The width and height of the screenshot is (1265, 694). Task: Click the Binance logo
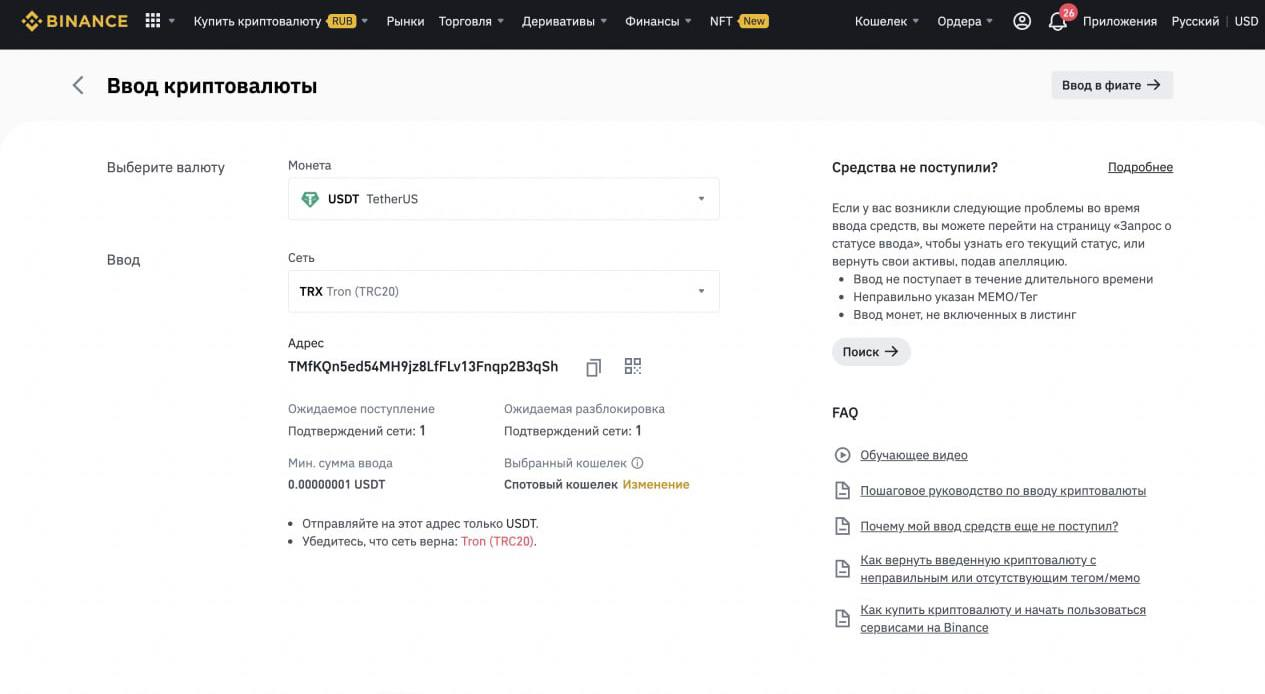point(75,20)
